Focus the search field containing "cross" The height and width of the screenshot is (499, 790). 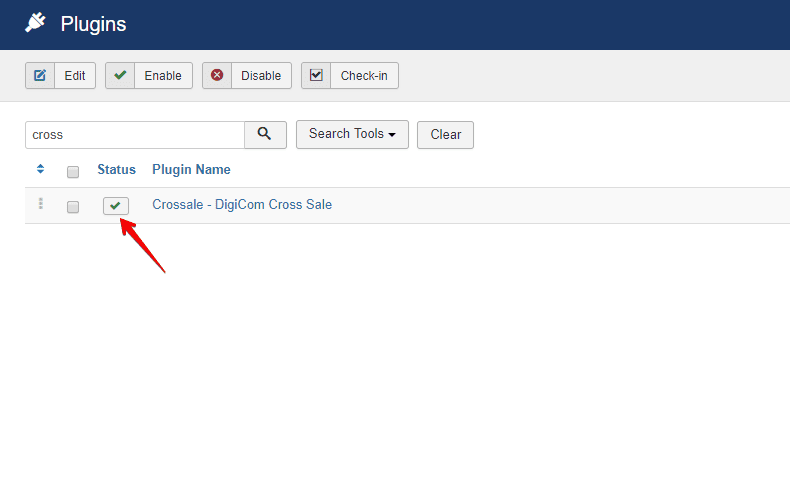pos(134,135)
